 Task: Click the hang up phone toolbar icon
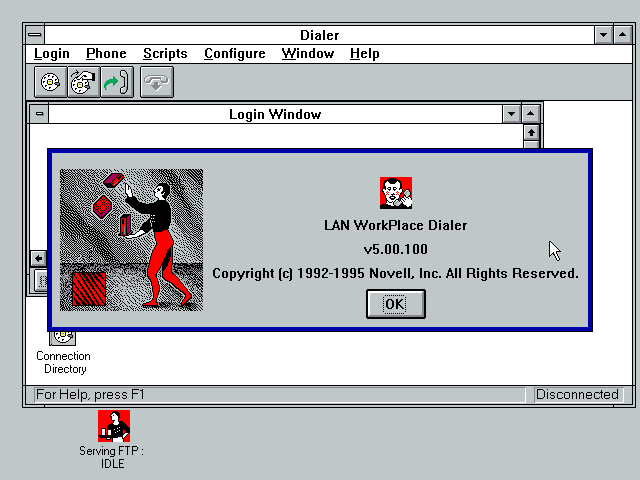click(x=157, y=82)
